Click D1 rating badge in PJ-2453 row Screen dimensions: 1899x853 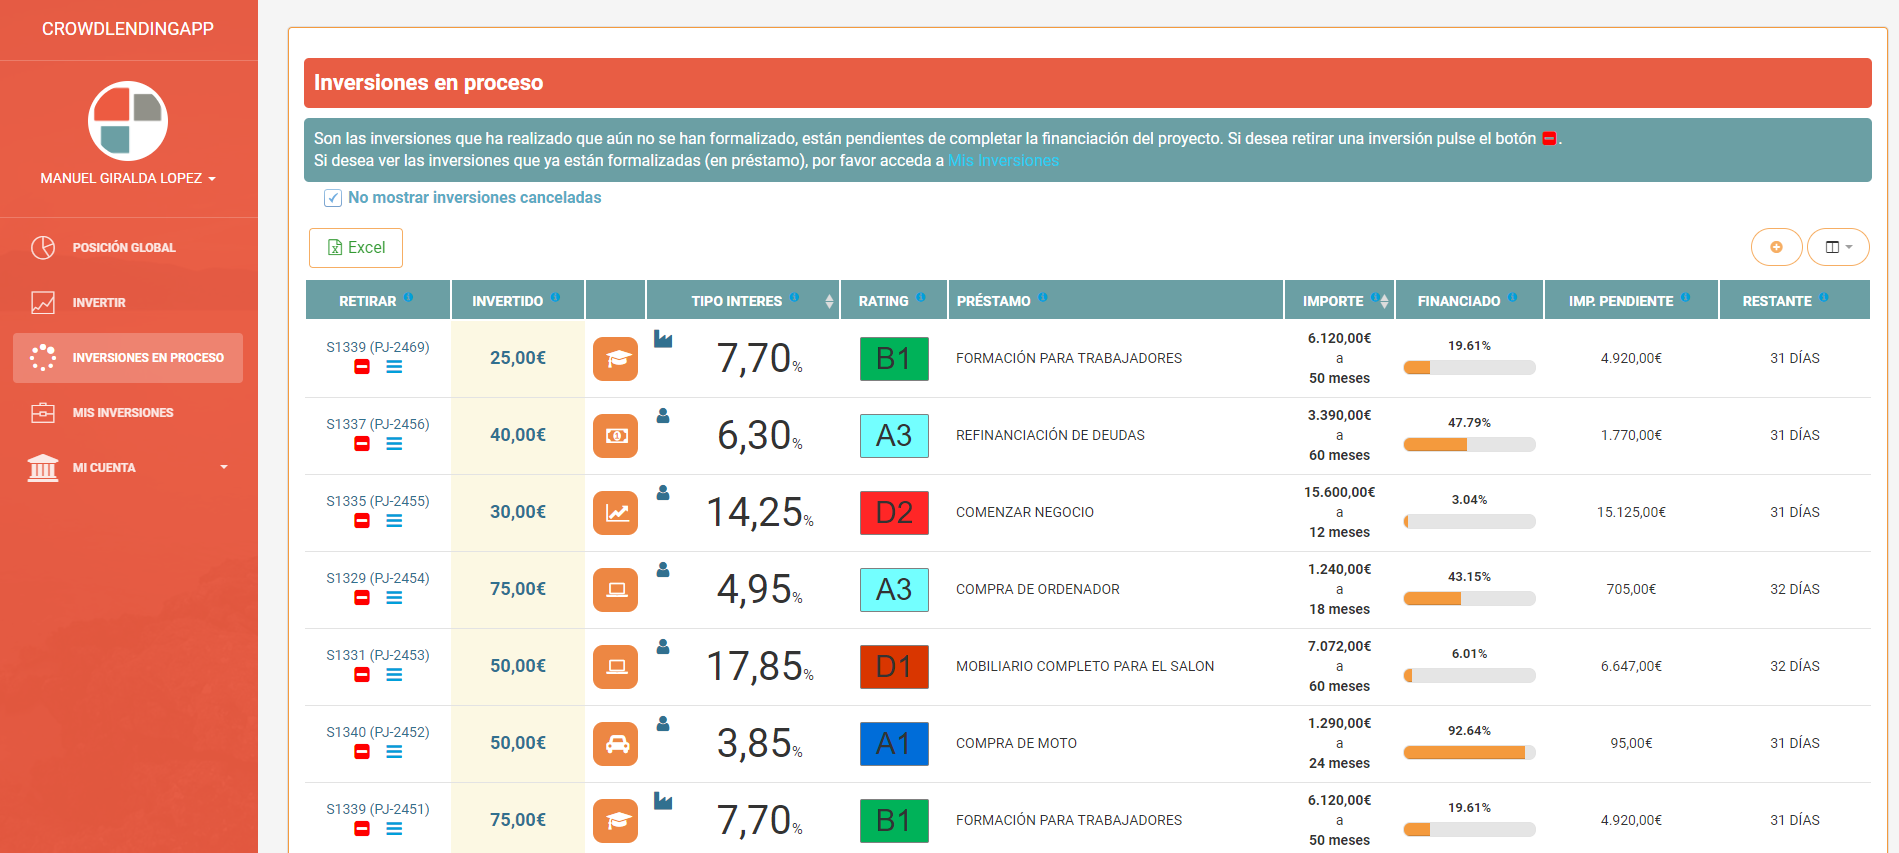pyautogui.click(x=894, y=667)
